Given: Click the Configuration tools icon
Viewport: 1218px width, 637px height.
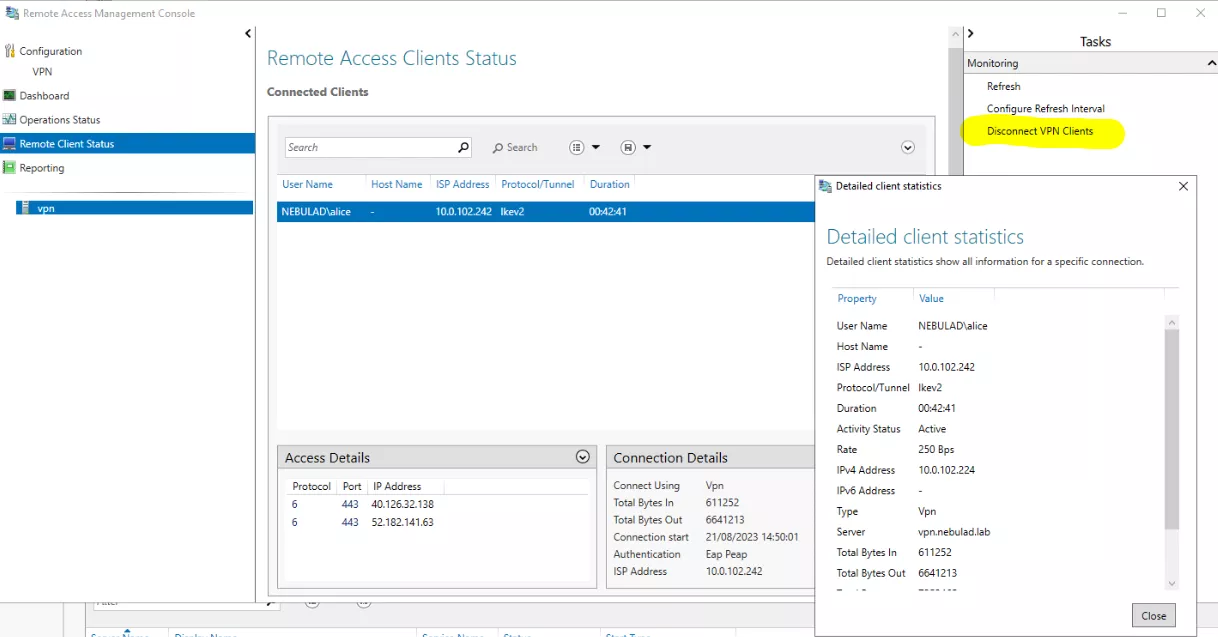Looking at the screenshot, I should pos(10,51).
